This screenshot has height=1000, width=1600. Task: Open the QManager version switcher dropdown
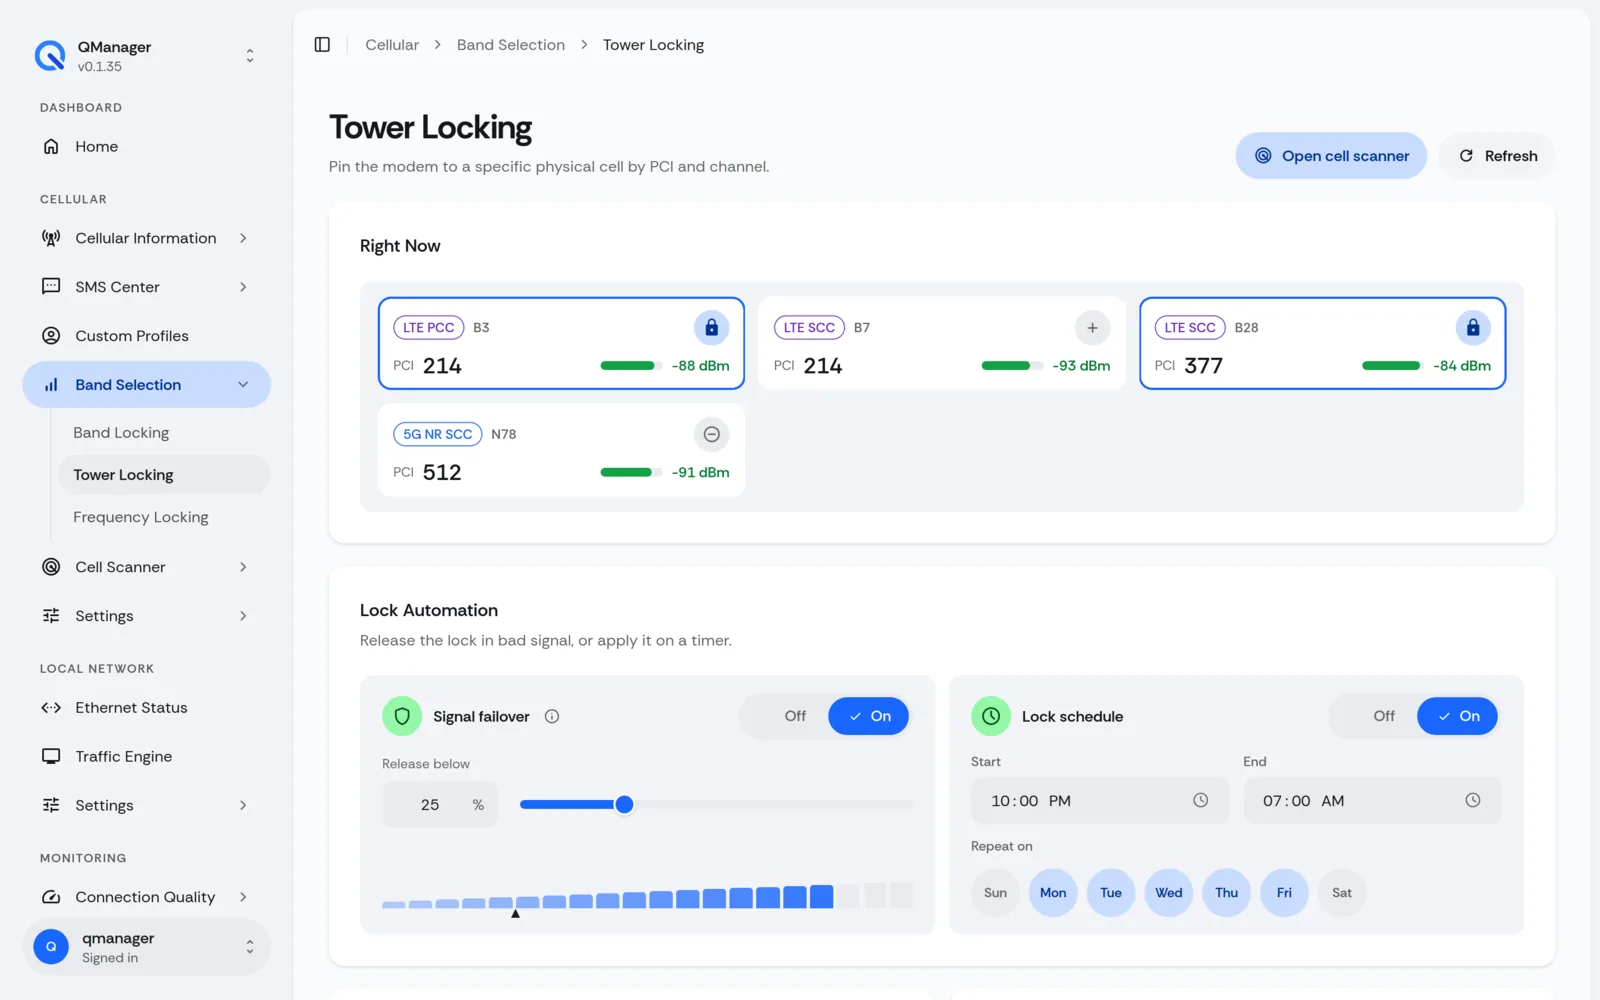250,56
